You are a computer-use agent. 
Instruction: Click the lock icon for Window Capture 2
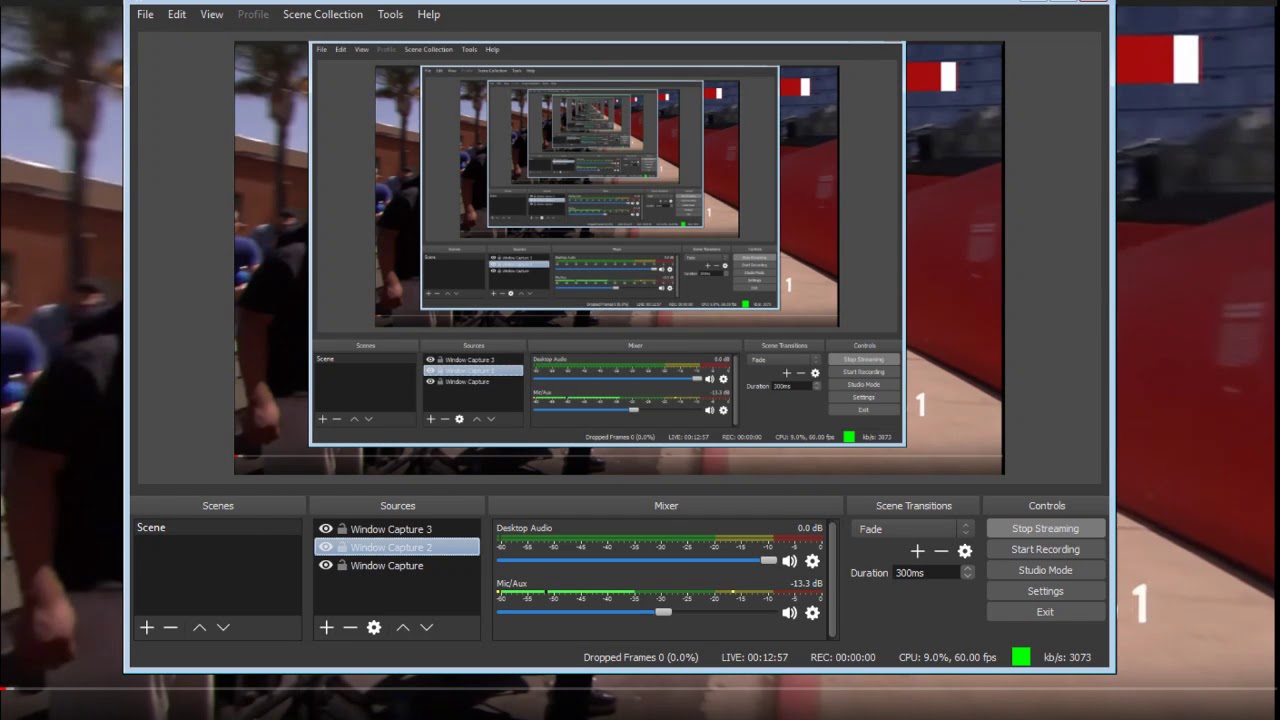[342, 547]
